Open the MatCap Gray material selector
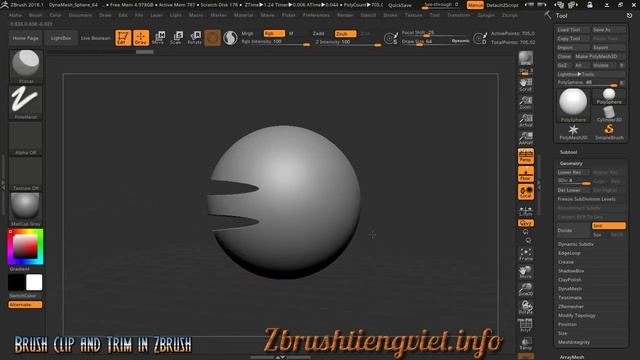Viewport: 640px width, 360px height. (26, 209)
